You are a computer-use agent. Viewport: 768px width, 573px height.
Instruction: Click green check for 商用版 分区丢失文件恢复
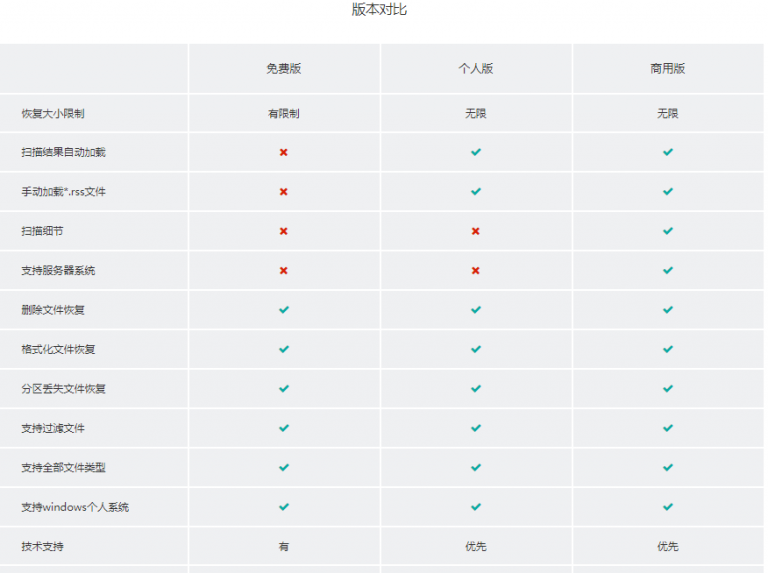668,389
